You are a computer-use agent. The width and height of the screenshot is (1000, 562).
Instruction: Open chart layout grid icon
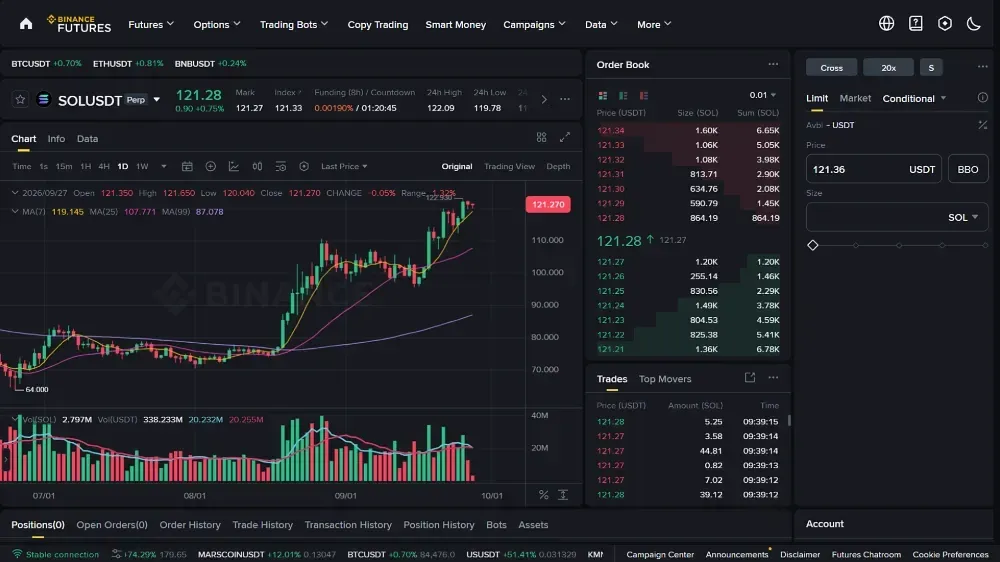(x=541, y=137)
